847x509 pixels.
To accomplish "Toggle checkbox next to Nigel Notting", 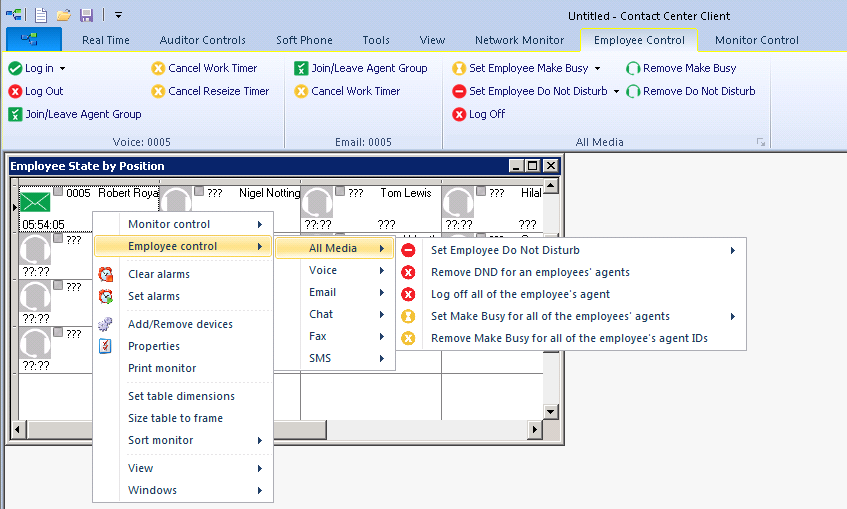I will pos(199,191).
